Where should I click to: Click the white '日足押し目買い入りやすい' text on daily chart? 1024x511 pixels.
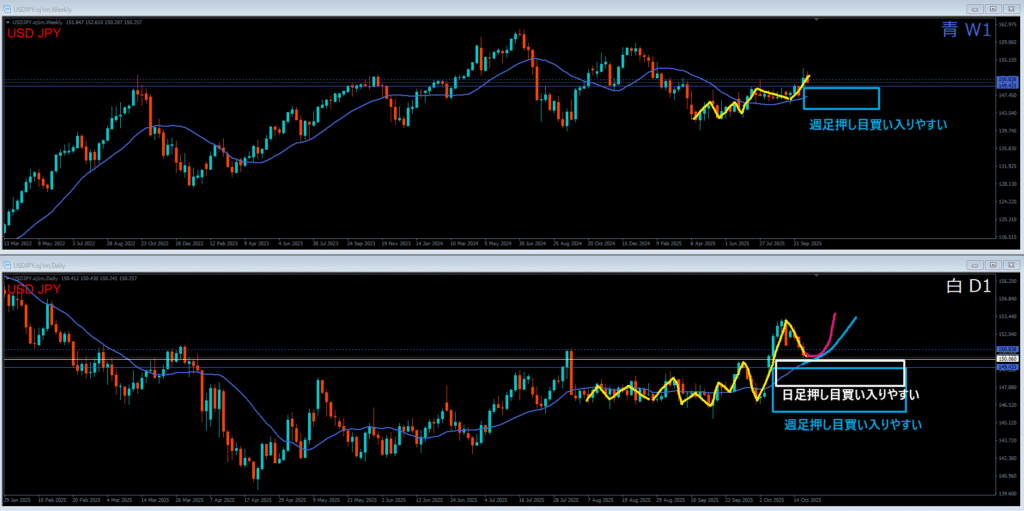849,395
